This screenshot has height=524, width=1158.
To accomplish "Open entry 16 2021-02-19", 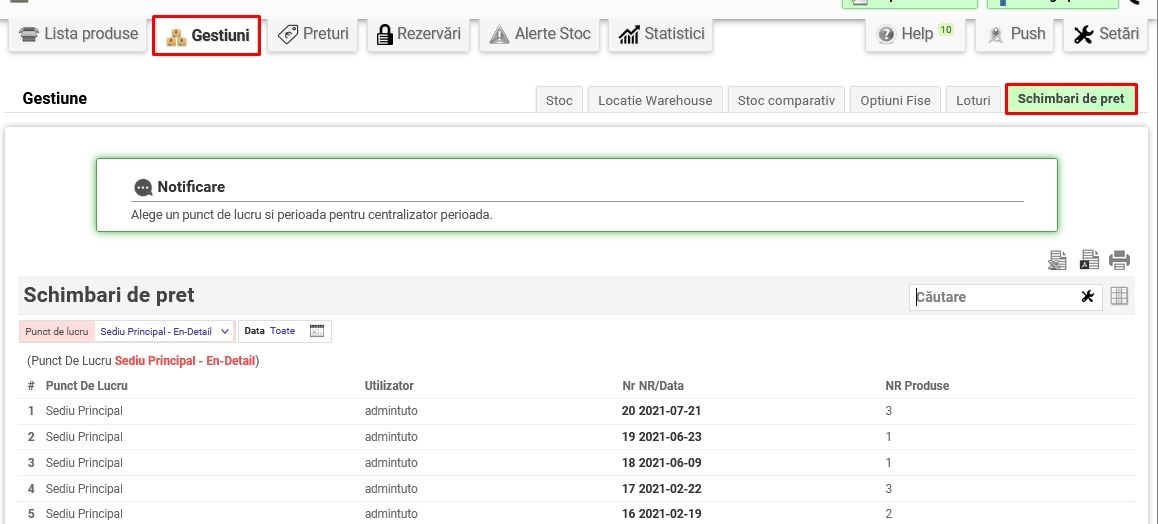I will 662,514.
